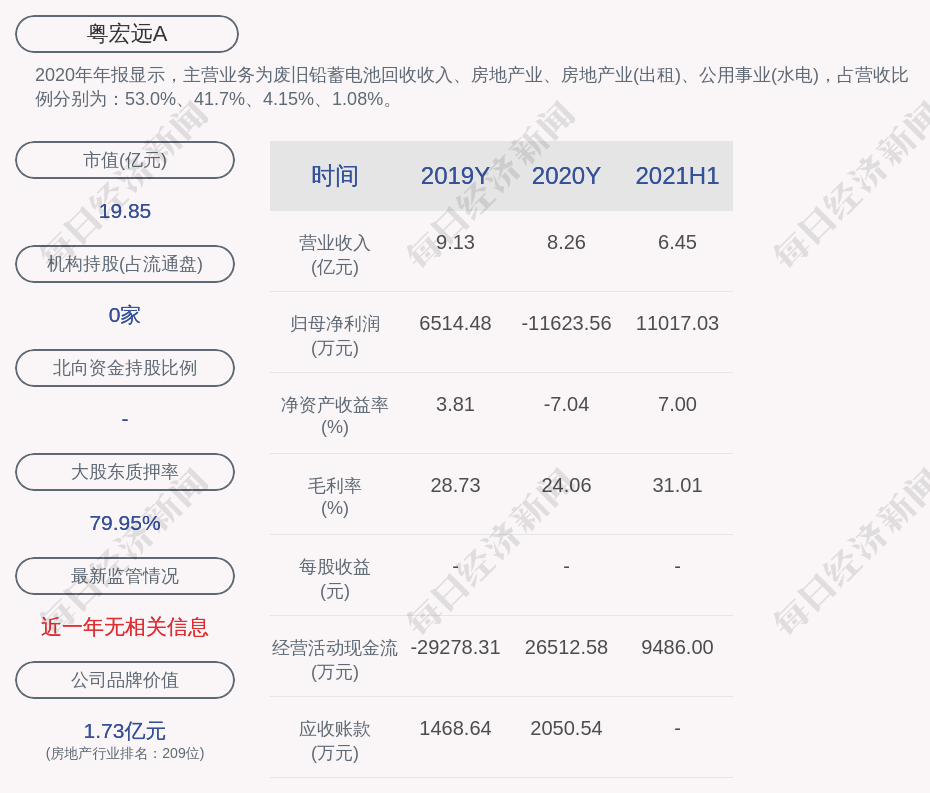Select the 市值(亿元) label pill
This screenshot has width=930, height=793.
pyautogui.click(x=125, y=160)
